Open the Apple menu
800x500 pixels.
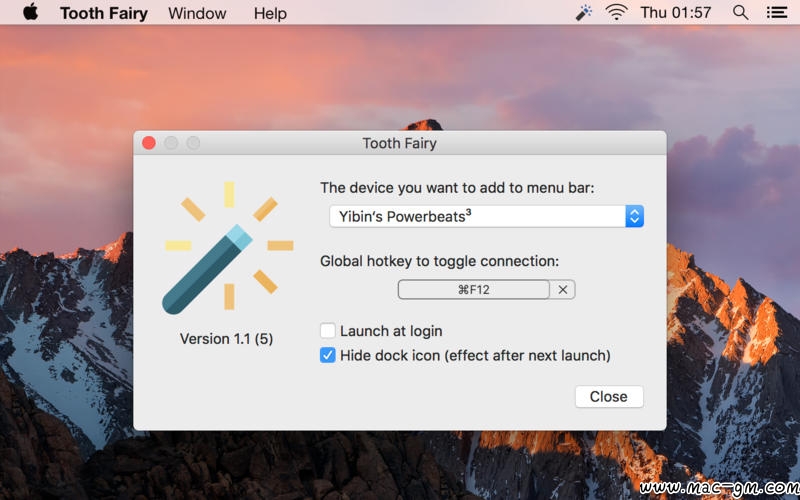click(31, 12)
